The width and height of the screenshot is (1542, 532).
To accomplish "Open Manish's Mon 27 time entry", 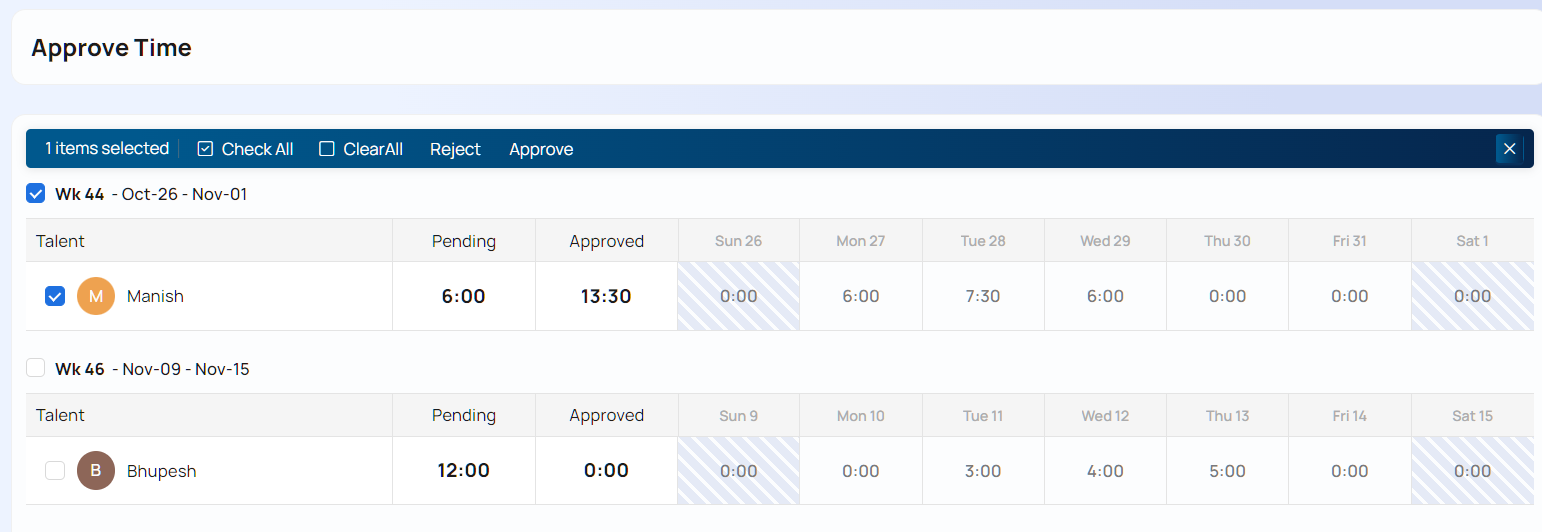I will (861, 296).
